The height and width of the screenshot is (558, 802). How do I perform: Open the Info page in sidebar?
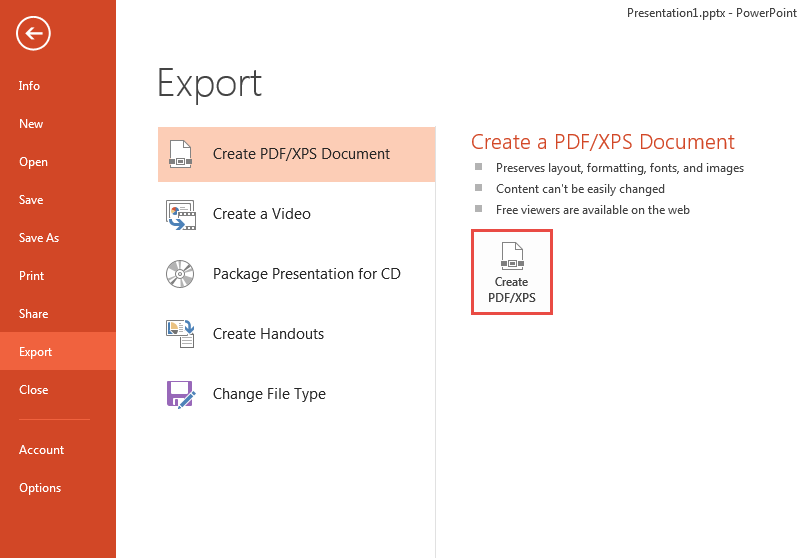tap(30, 86)
